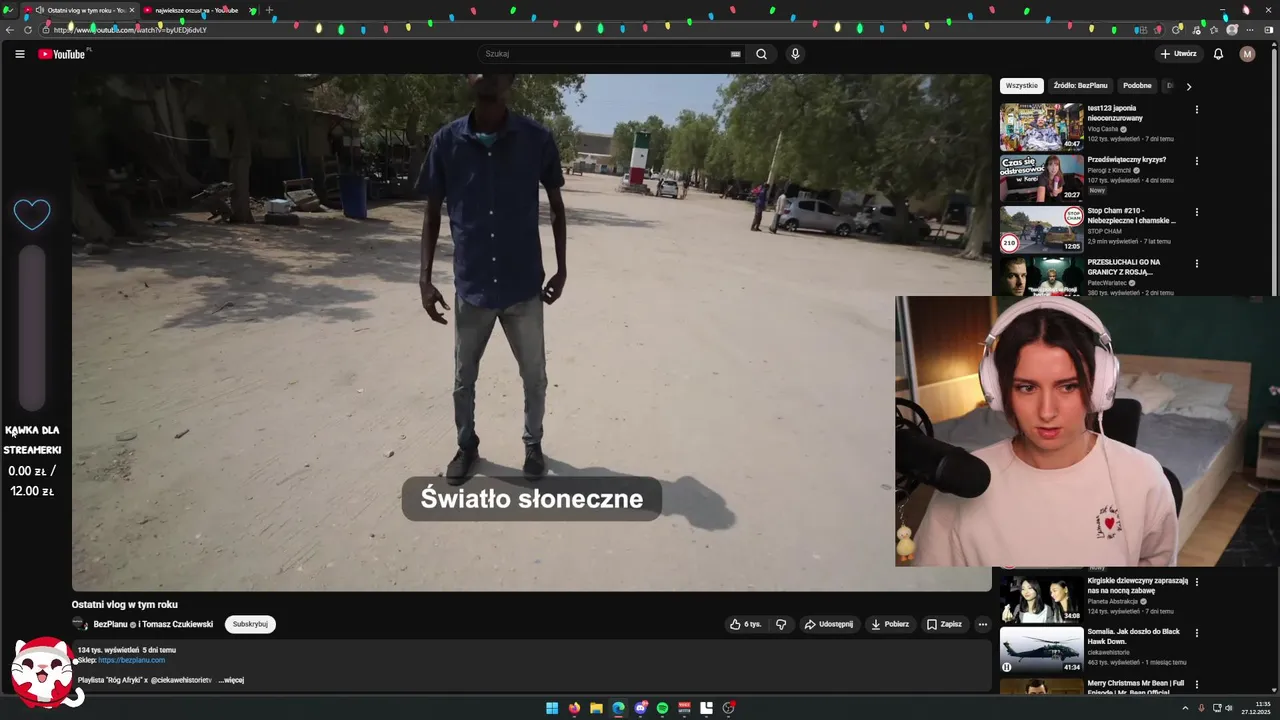Go back with browser back arrow
The width and height of the screenshot is (1280, 720).
coord(11,30)
